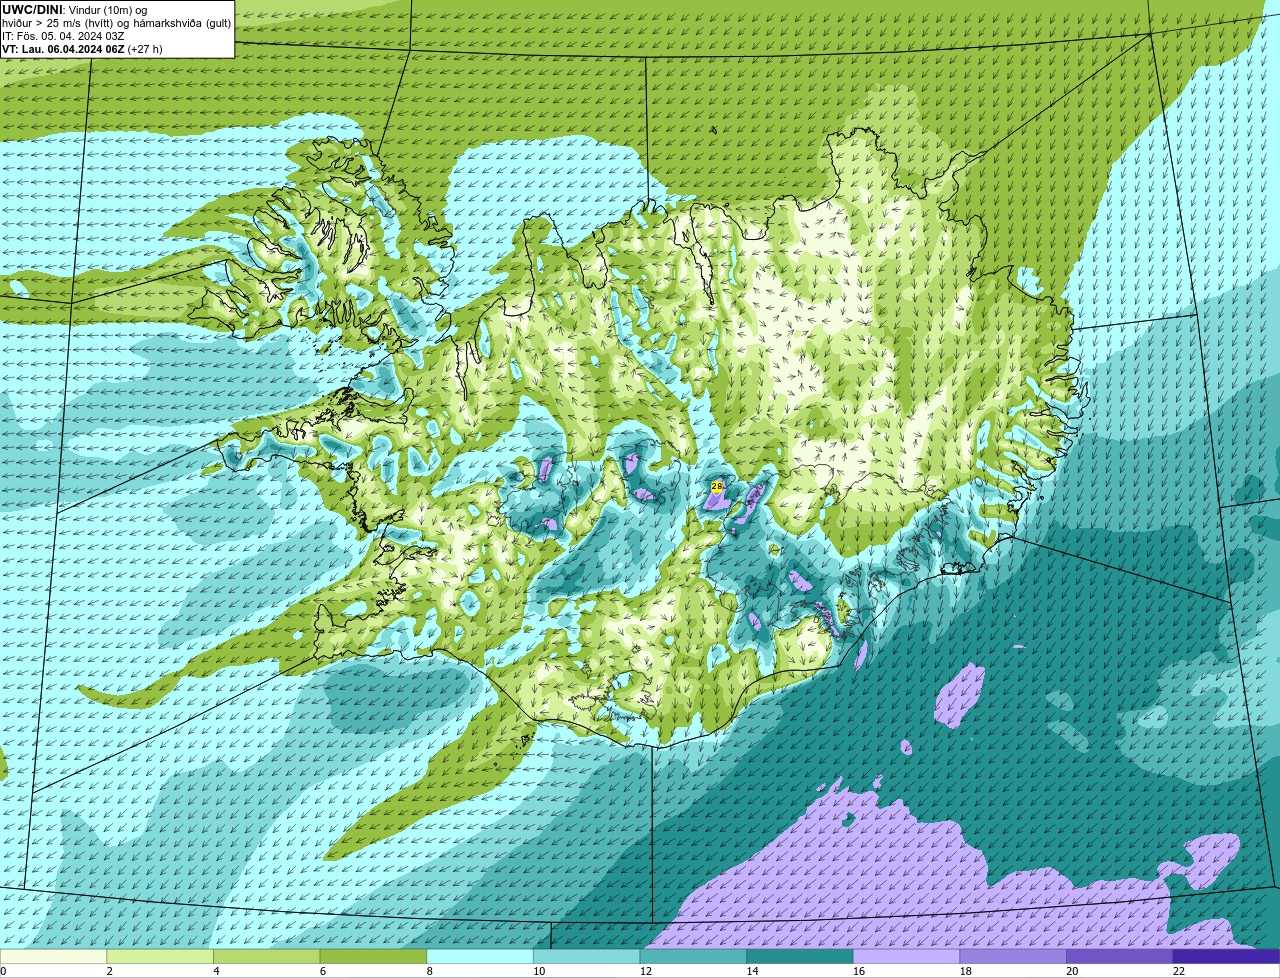This screenshot has height=978, width=1280.
Task: Click the "hviður > 25 m/s" legend description line
Action: pos(117,23)
